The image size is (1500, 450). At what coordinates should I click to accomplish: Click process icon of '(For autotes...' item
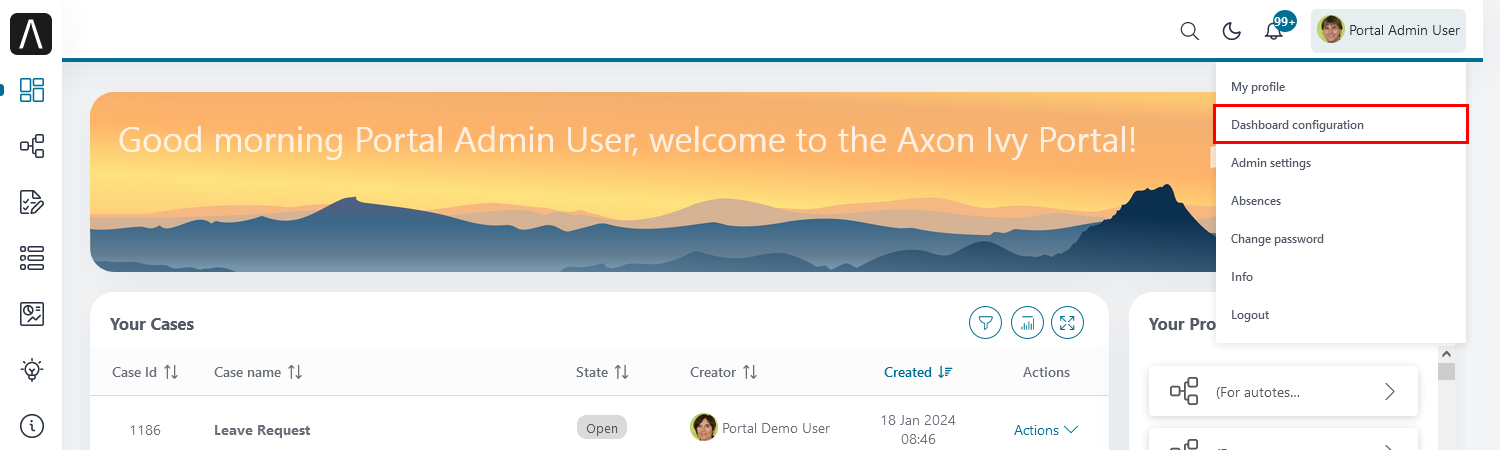pyautogui.click(x=1184, y=391)
